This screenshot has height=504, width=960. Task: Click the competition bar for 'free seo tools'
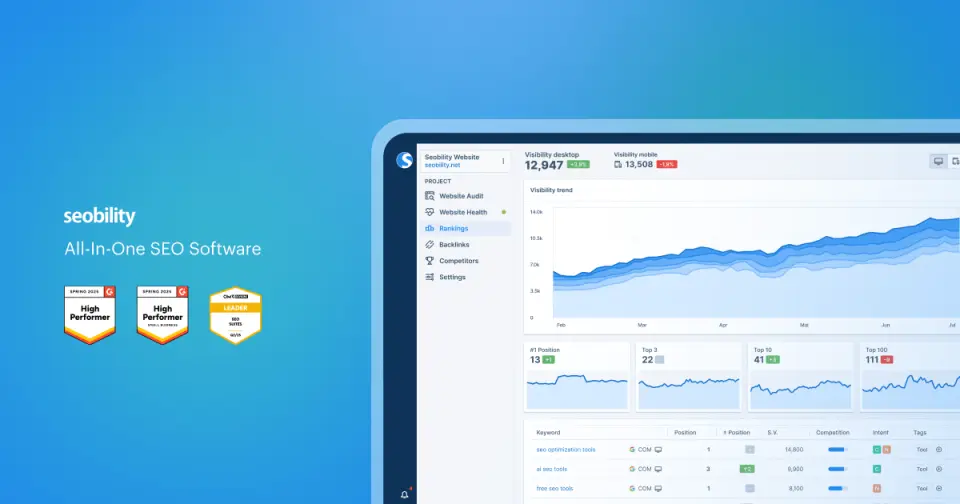click(x=838, y=489)
